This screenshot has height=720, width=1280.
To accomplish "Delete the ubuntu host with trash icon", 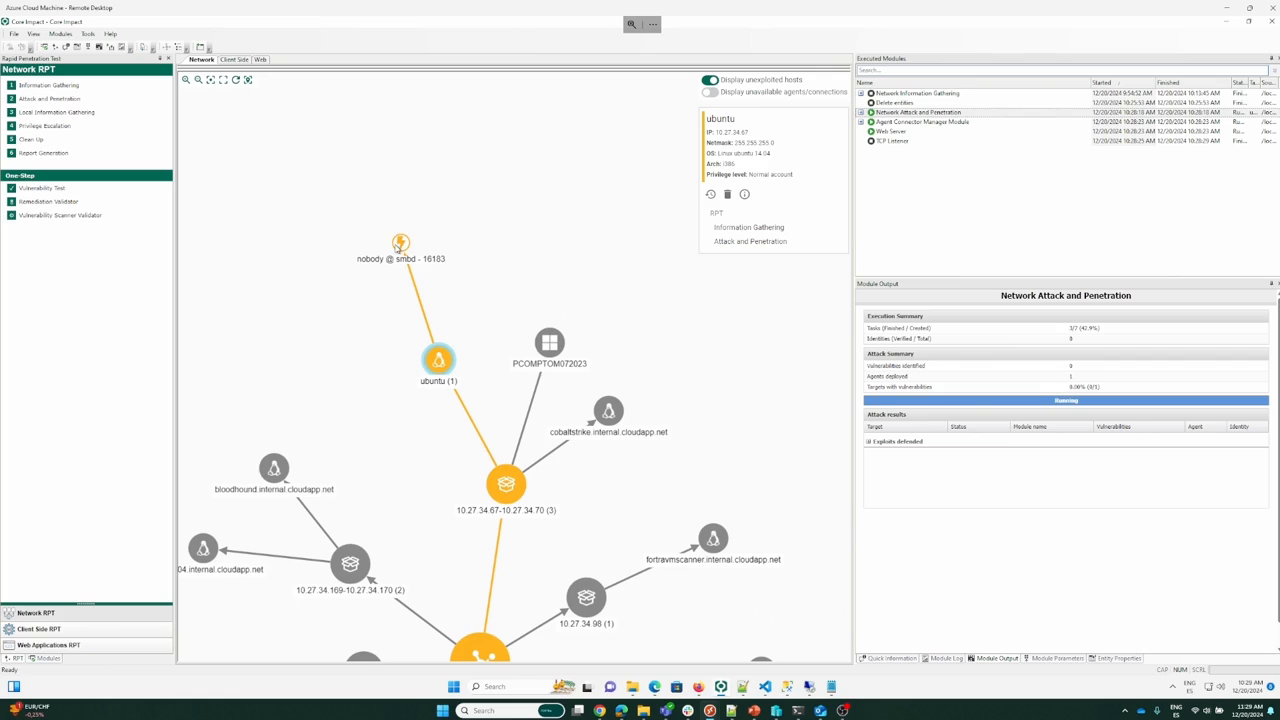I will 727,194.
